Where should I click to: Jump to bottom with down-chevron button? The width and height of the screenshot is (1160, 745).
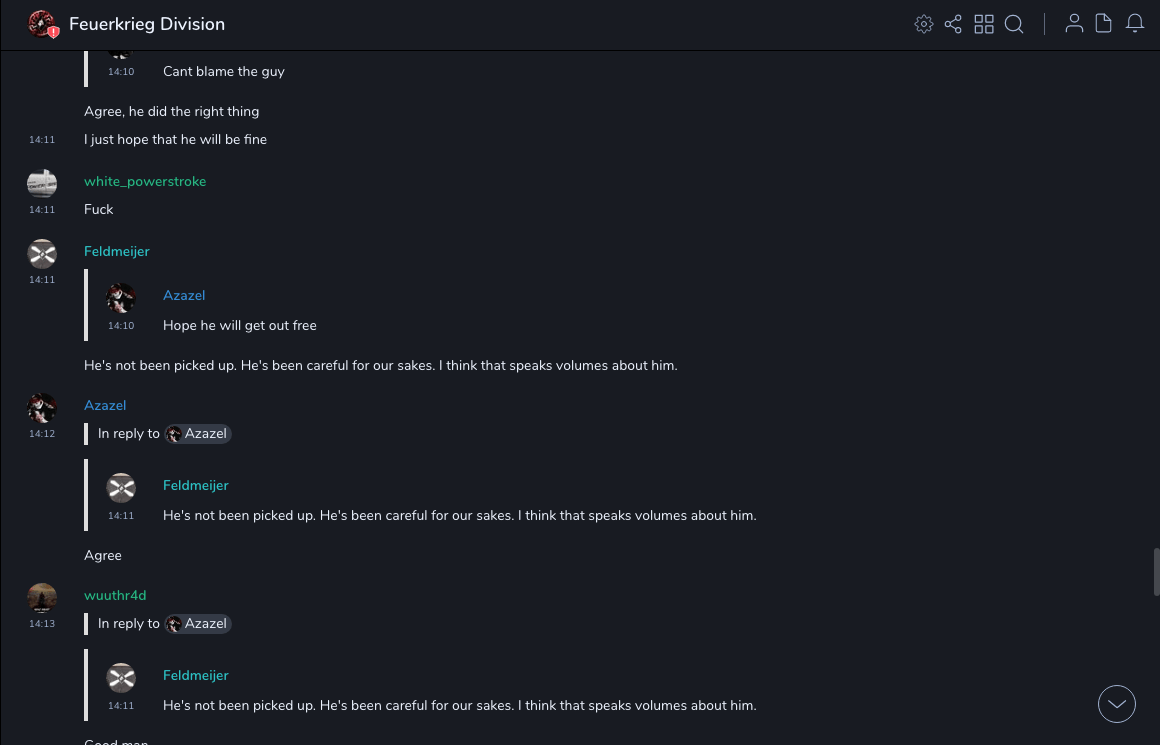click(x=1117, y=704)
